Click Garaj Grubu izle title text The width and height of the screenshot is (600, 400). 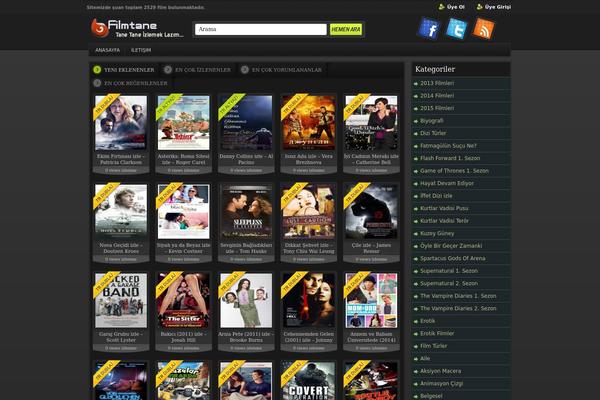121,337
